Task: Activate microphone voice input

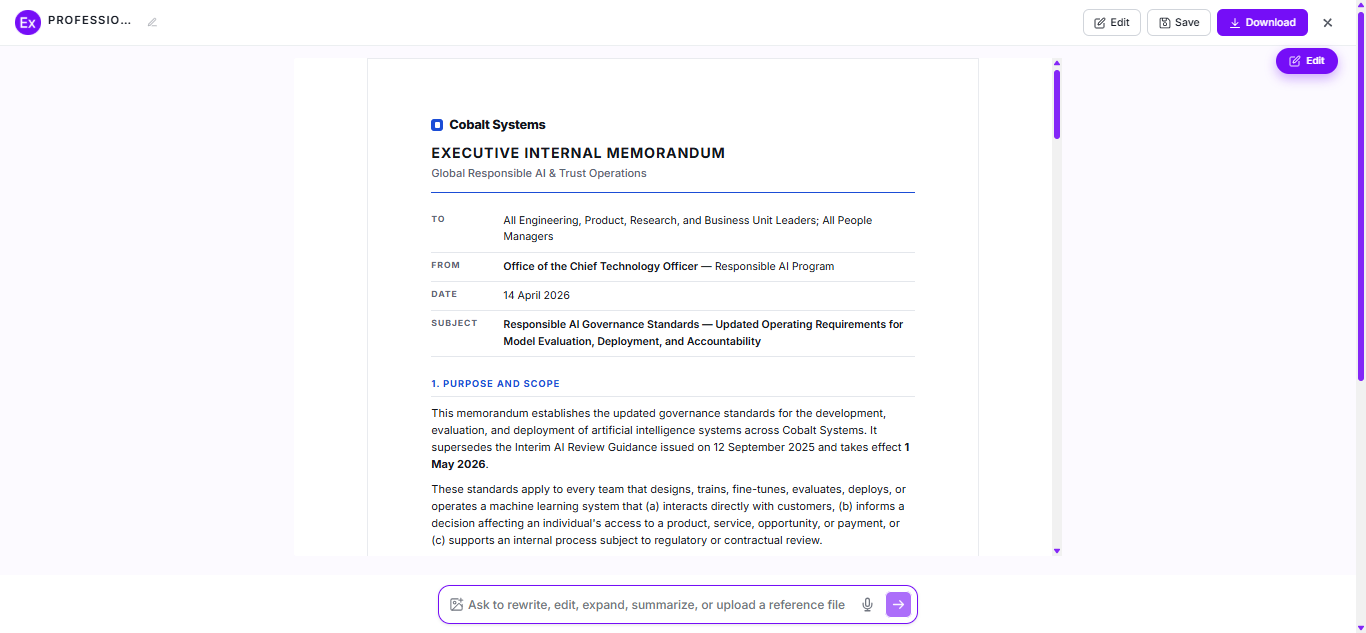Action: [x=868, y=604]
